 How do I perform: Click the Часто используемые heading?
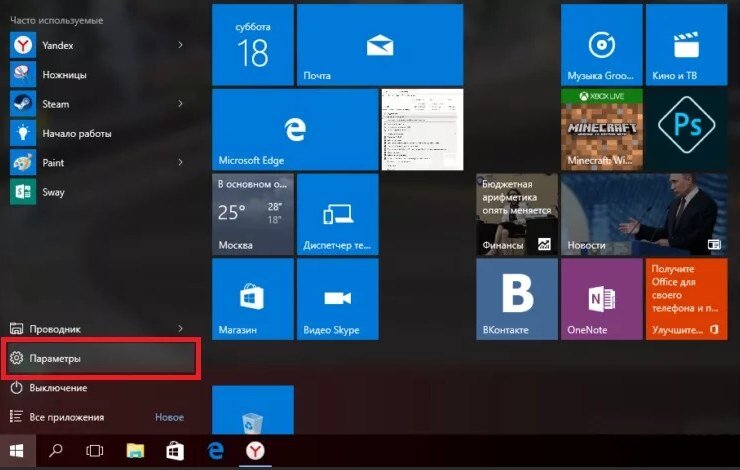point(57,20)
